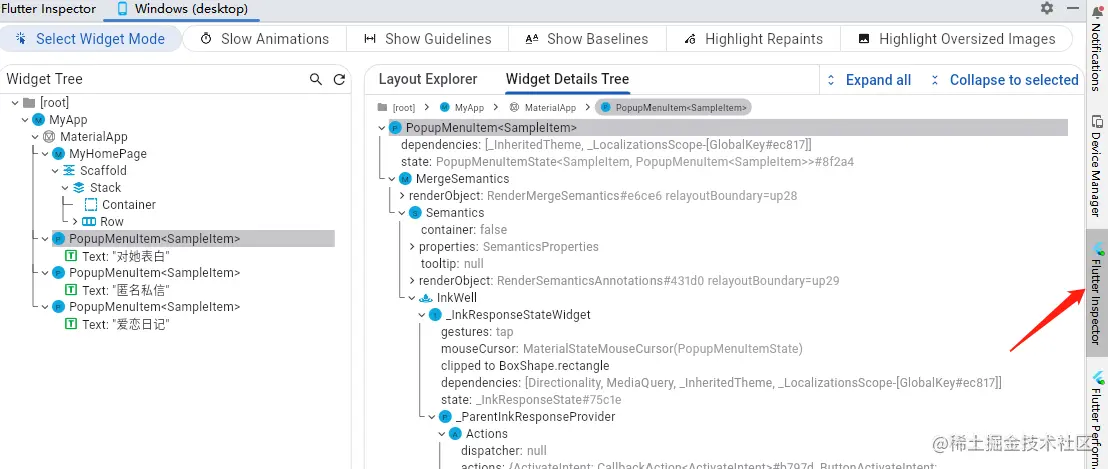Image resolution: width=1108 pixels, height=469 pixels.
Task: Hide the Flutter Inspector tool window
Action: coord(1073,8)
